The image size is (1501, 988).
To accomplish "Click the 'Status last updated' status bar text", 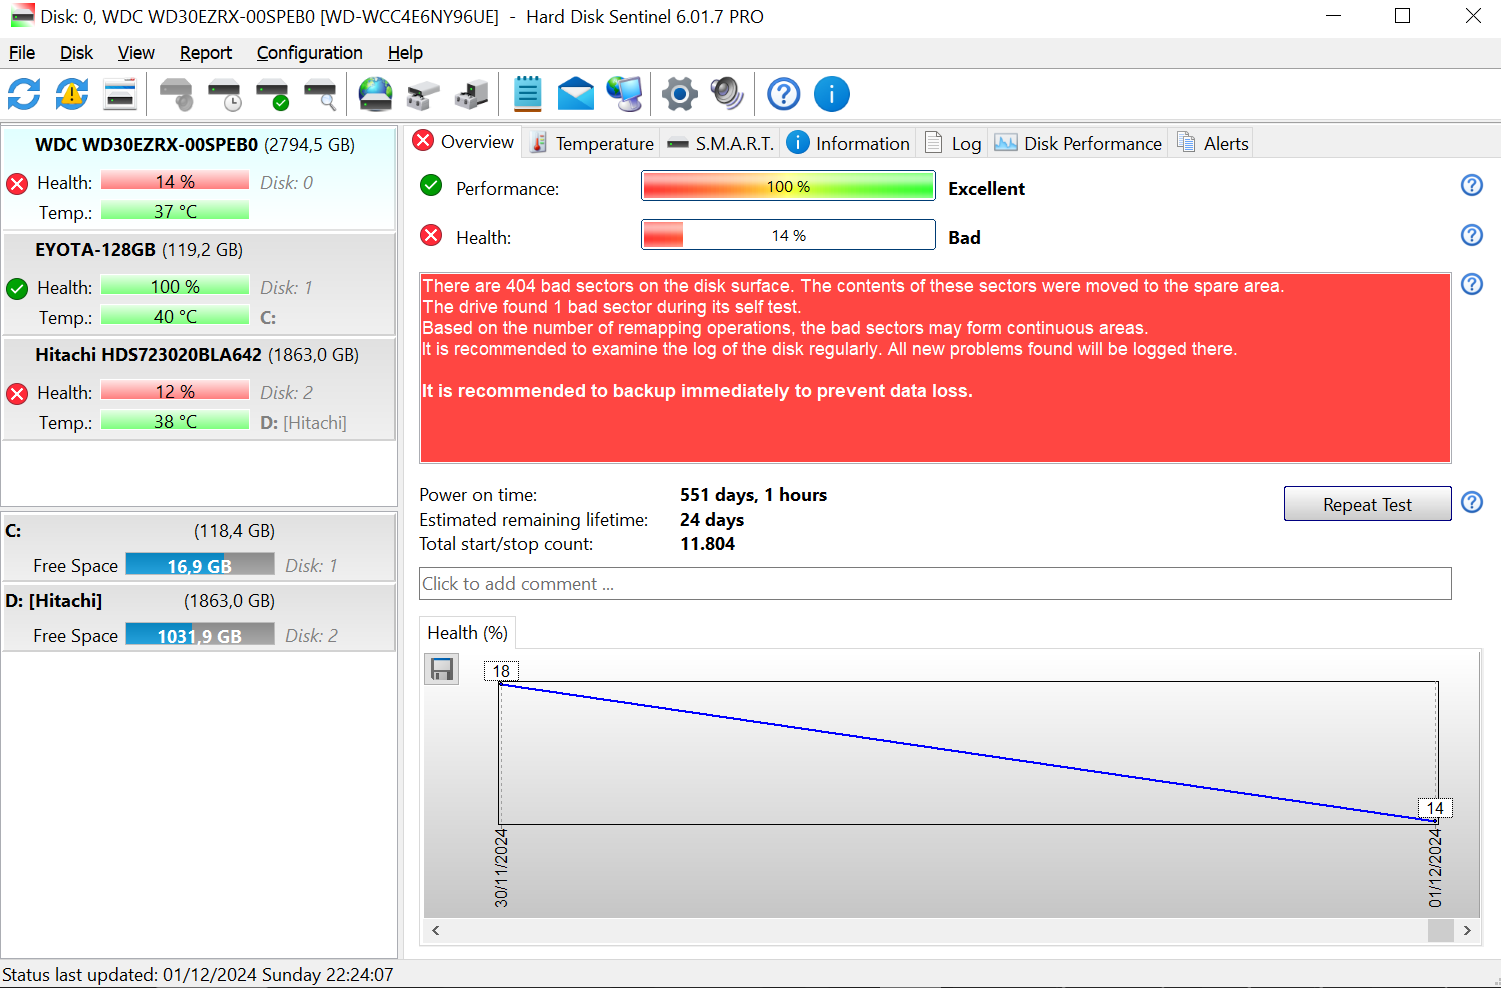I will pyautogui.click(x=198, y=975).
